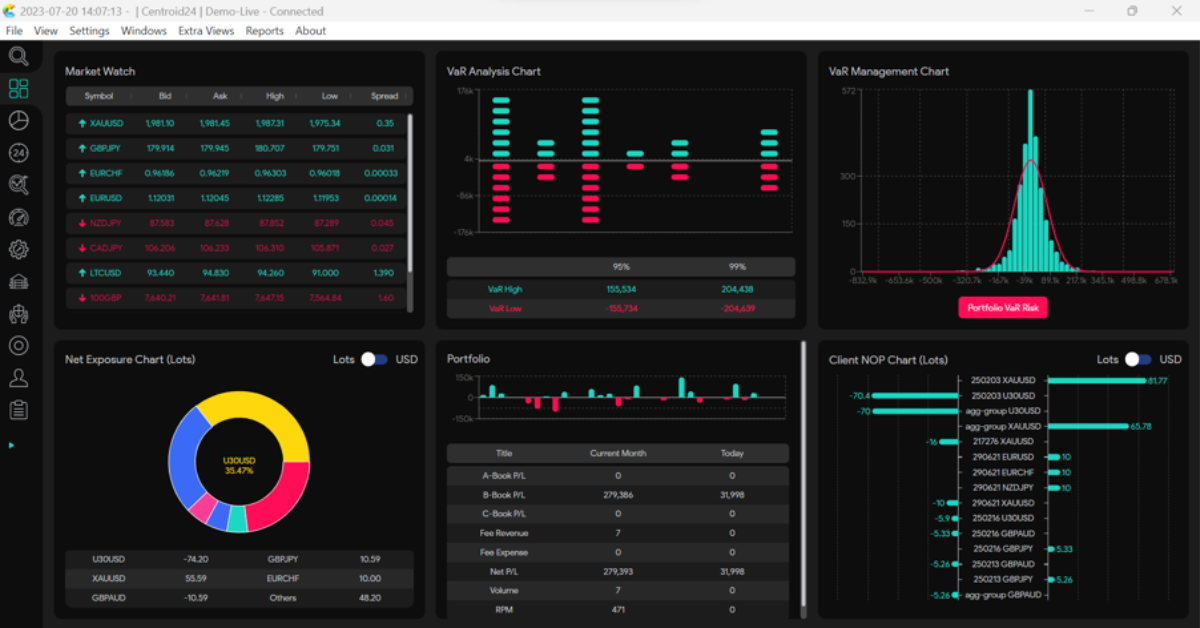
Task: Open the gear icon in the sidebar
Action: [18, 249]
